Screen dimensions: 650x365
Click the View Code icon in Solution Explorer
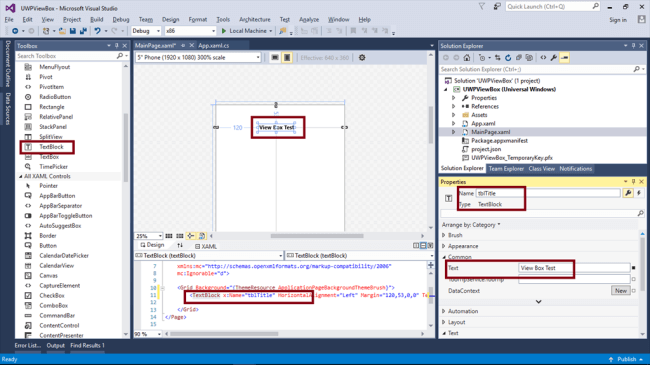543,58
